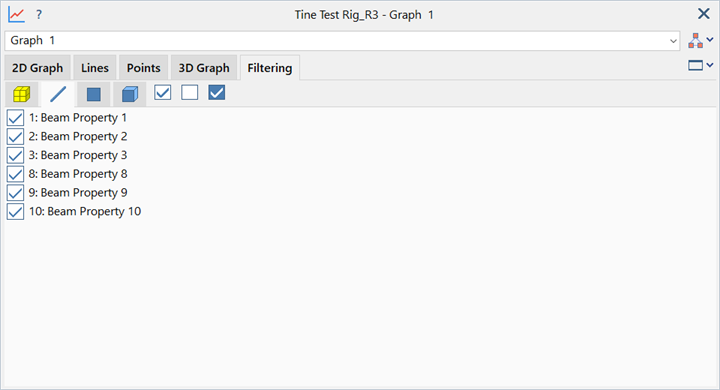Uncheck Beam Property 3 checkbox
This screenshot has height=390, width=720.
pyautogui.click(x=15, y=155)
